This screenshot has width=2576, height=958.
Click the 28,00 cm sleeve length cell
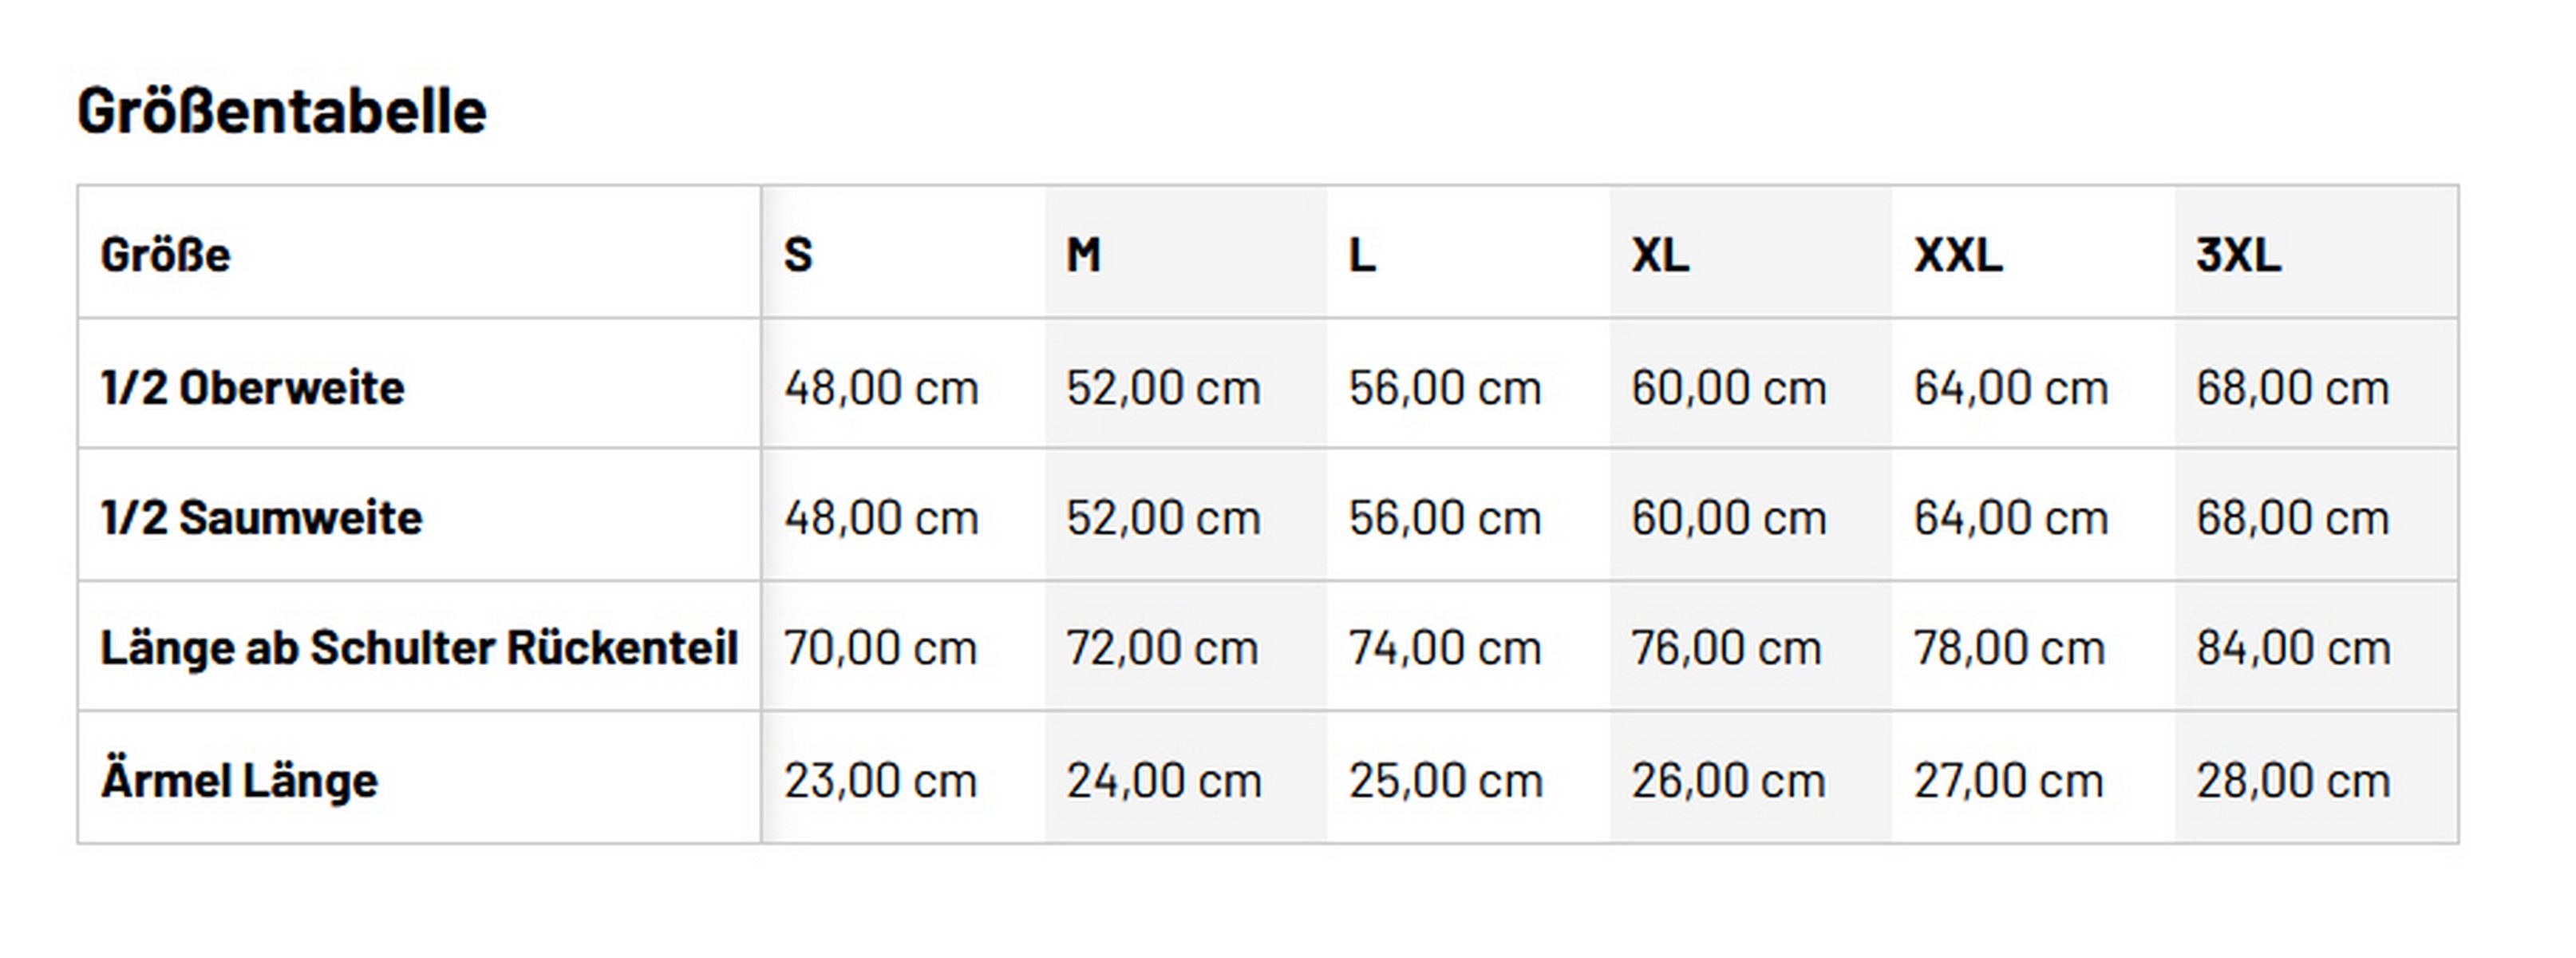point(2293,781)
